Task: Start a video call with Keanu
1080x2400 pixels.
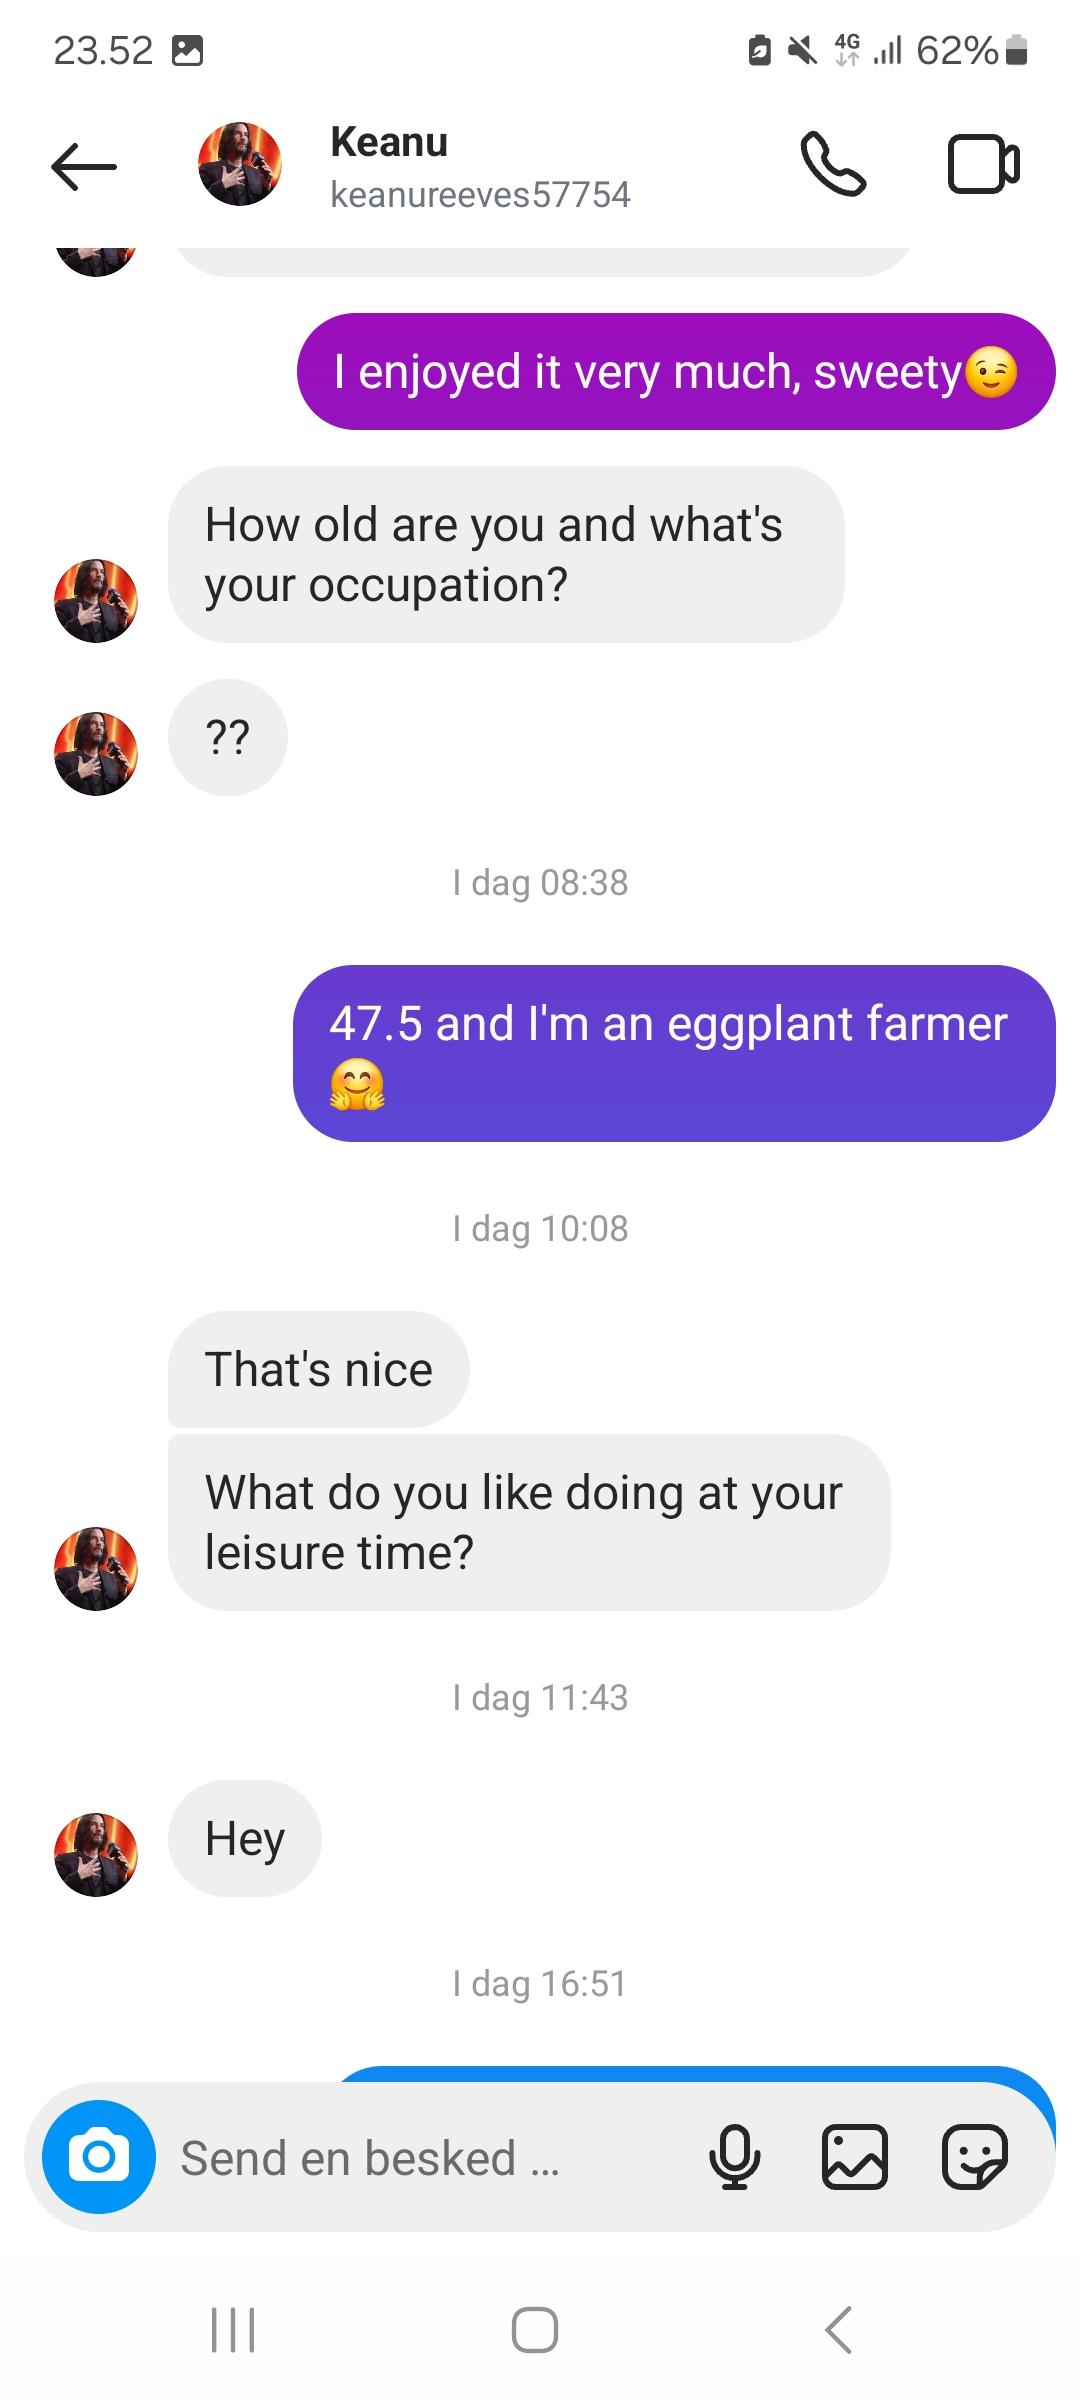Action: pyautogui.click(x=983, y=164)
